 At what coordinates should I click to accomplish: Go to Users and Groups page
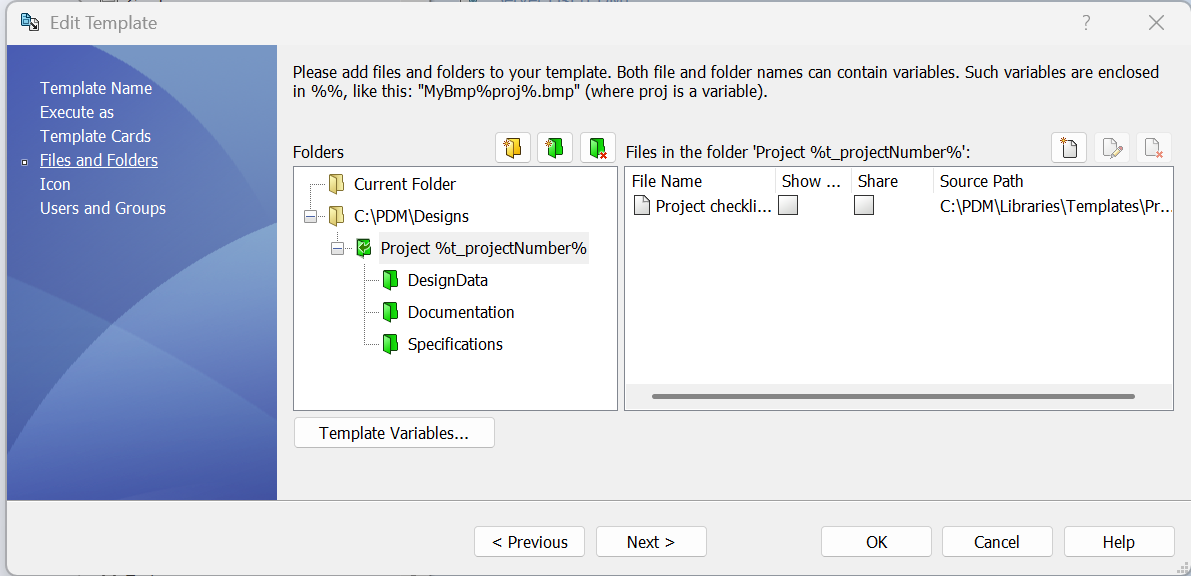point(102,208)
